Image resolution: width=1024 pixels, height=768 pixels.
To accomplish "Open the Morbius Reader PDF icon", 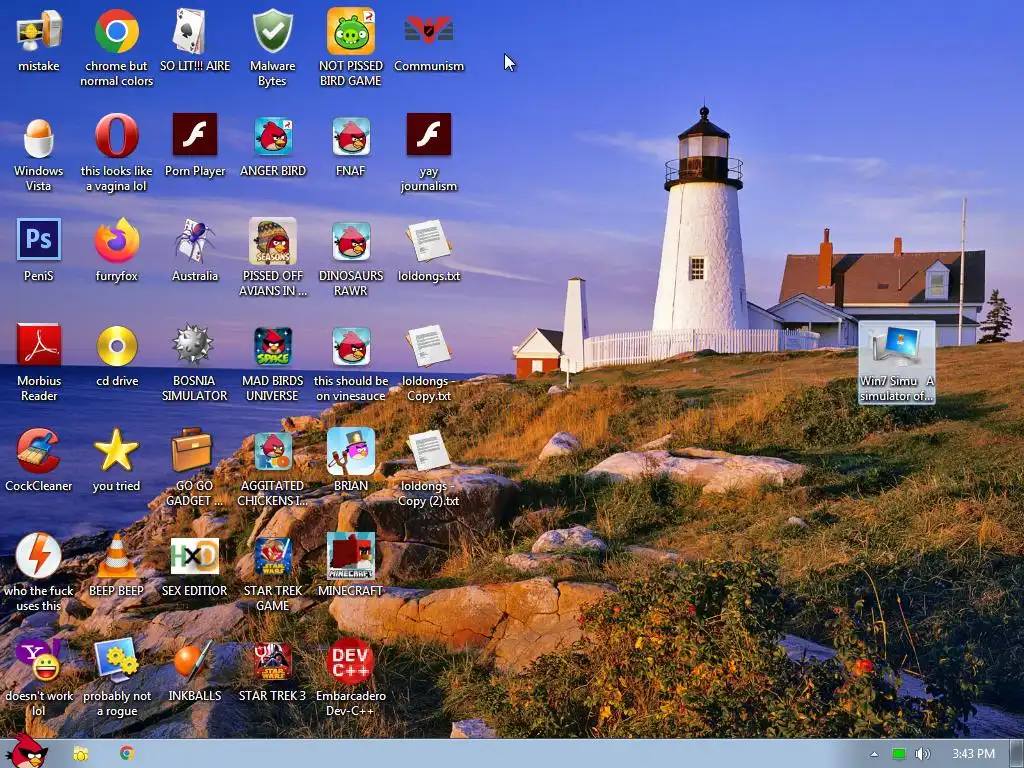I will coord(39,345).
